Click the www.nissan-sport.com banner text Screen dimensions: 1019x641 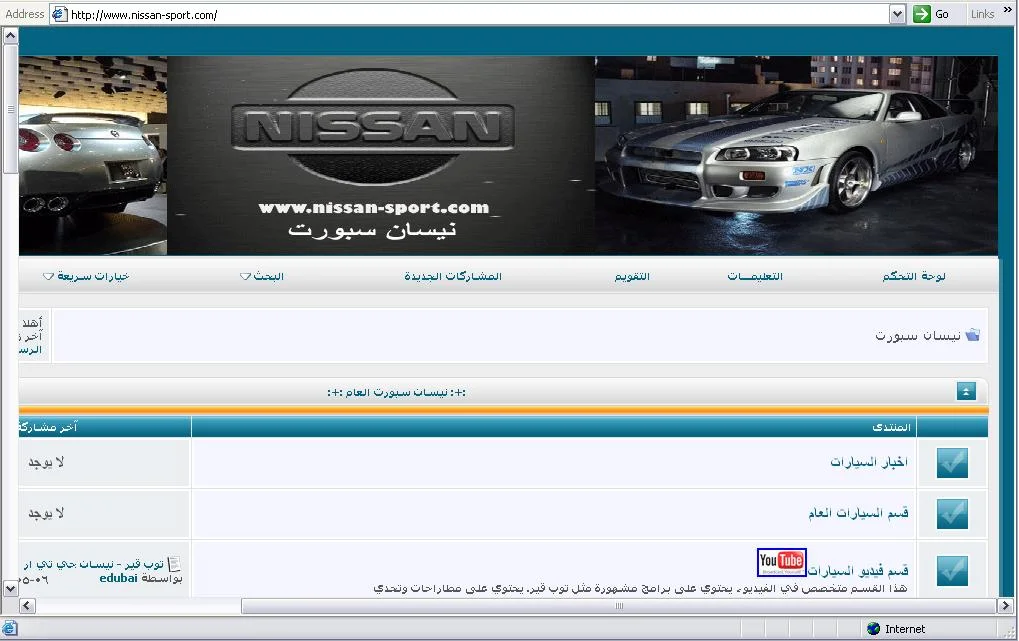[374, 208]
